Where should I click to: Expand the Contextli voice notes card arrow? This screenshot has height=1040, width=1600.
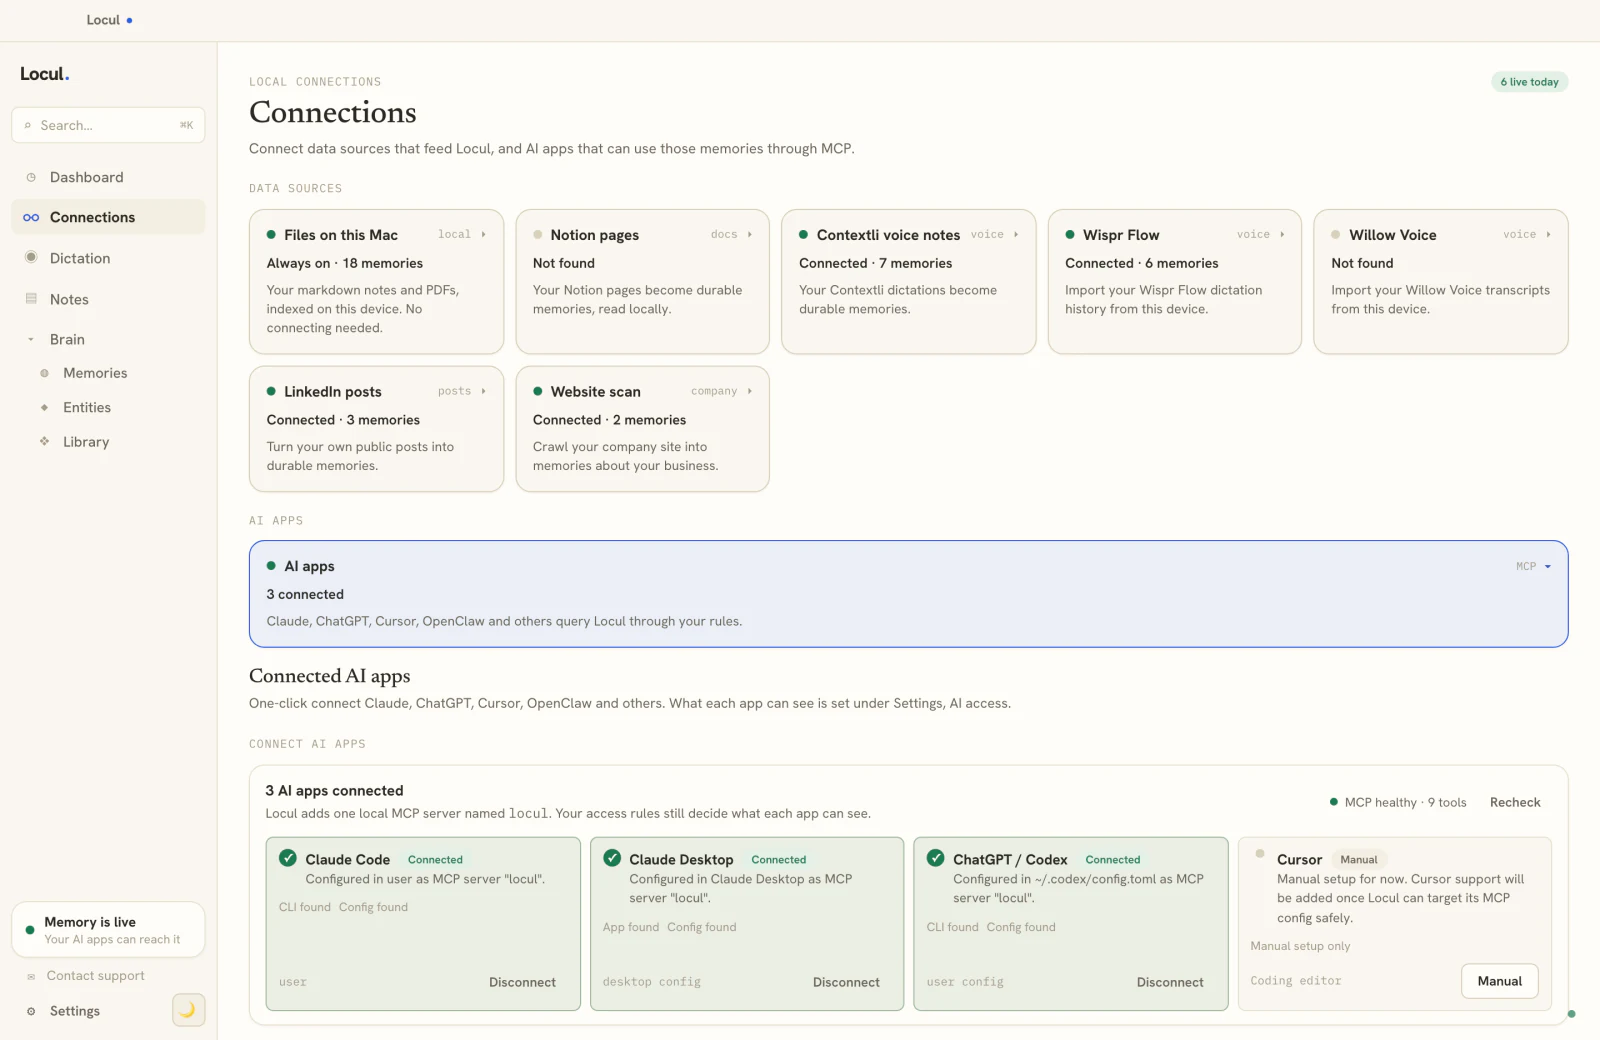(1016, 234)
